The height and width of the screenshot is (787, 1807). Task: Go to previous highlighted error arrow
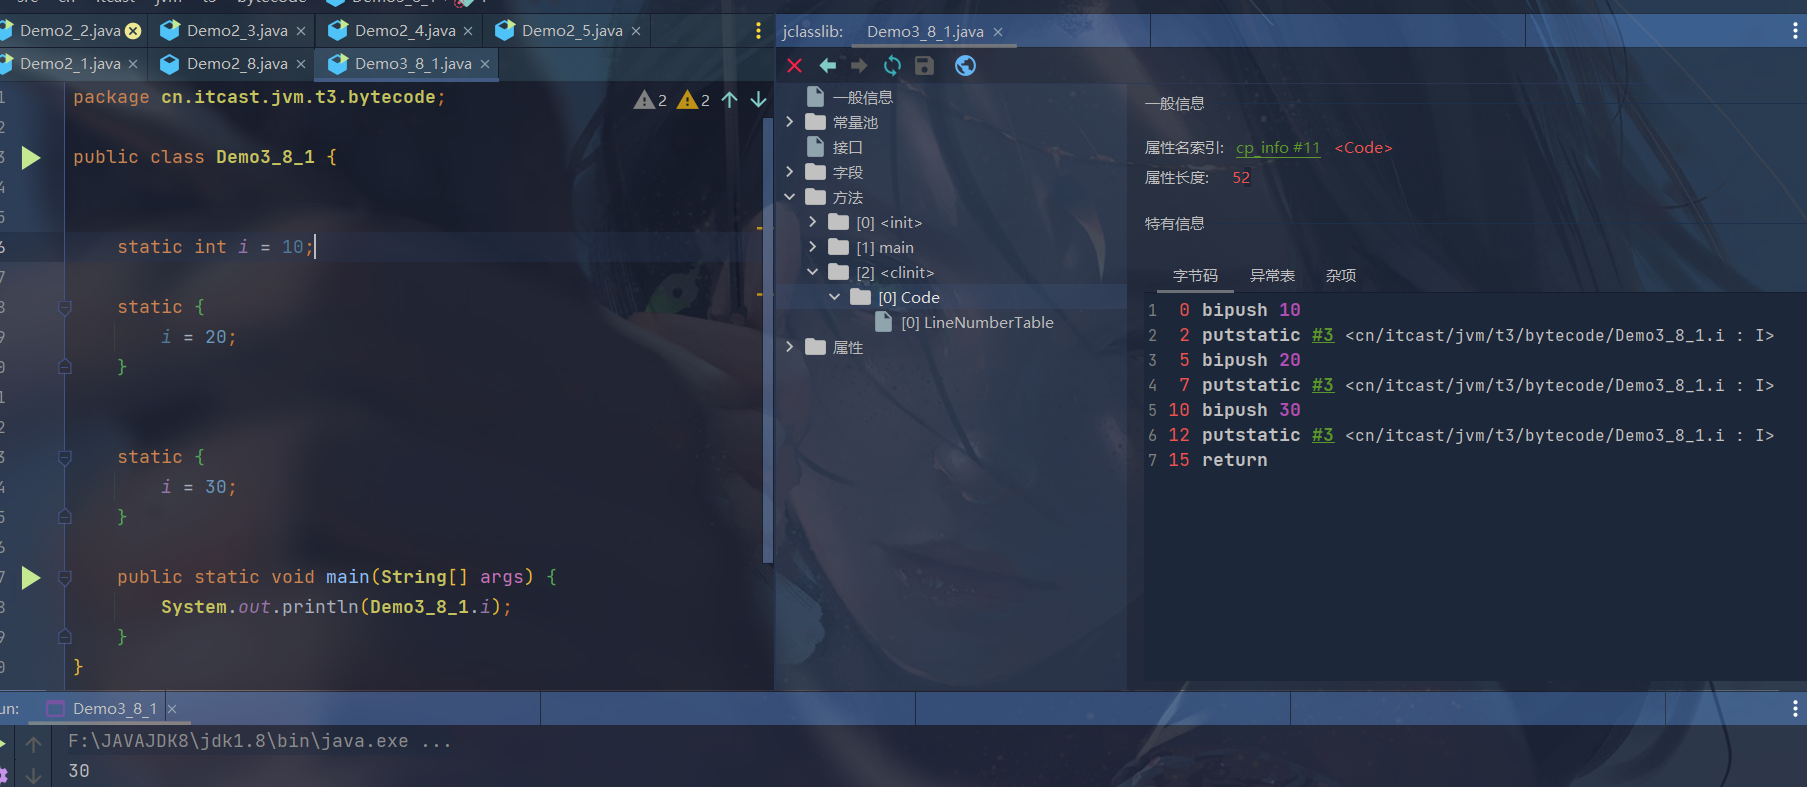[730, 100]
